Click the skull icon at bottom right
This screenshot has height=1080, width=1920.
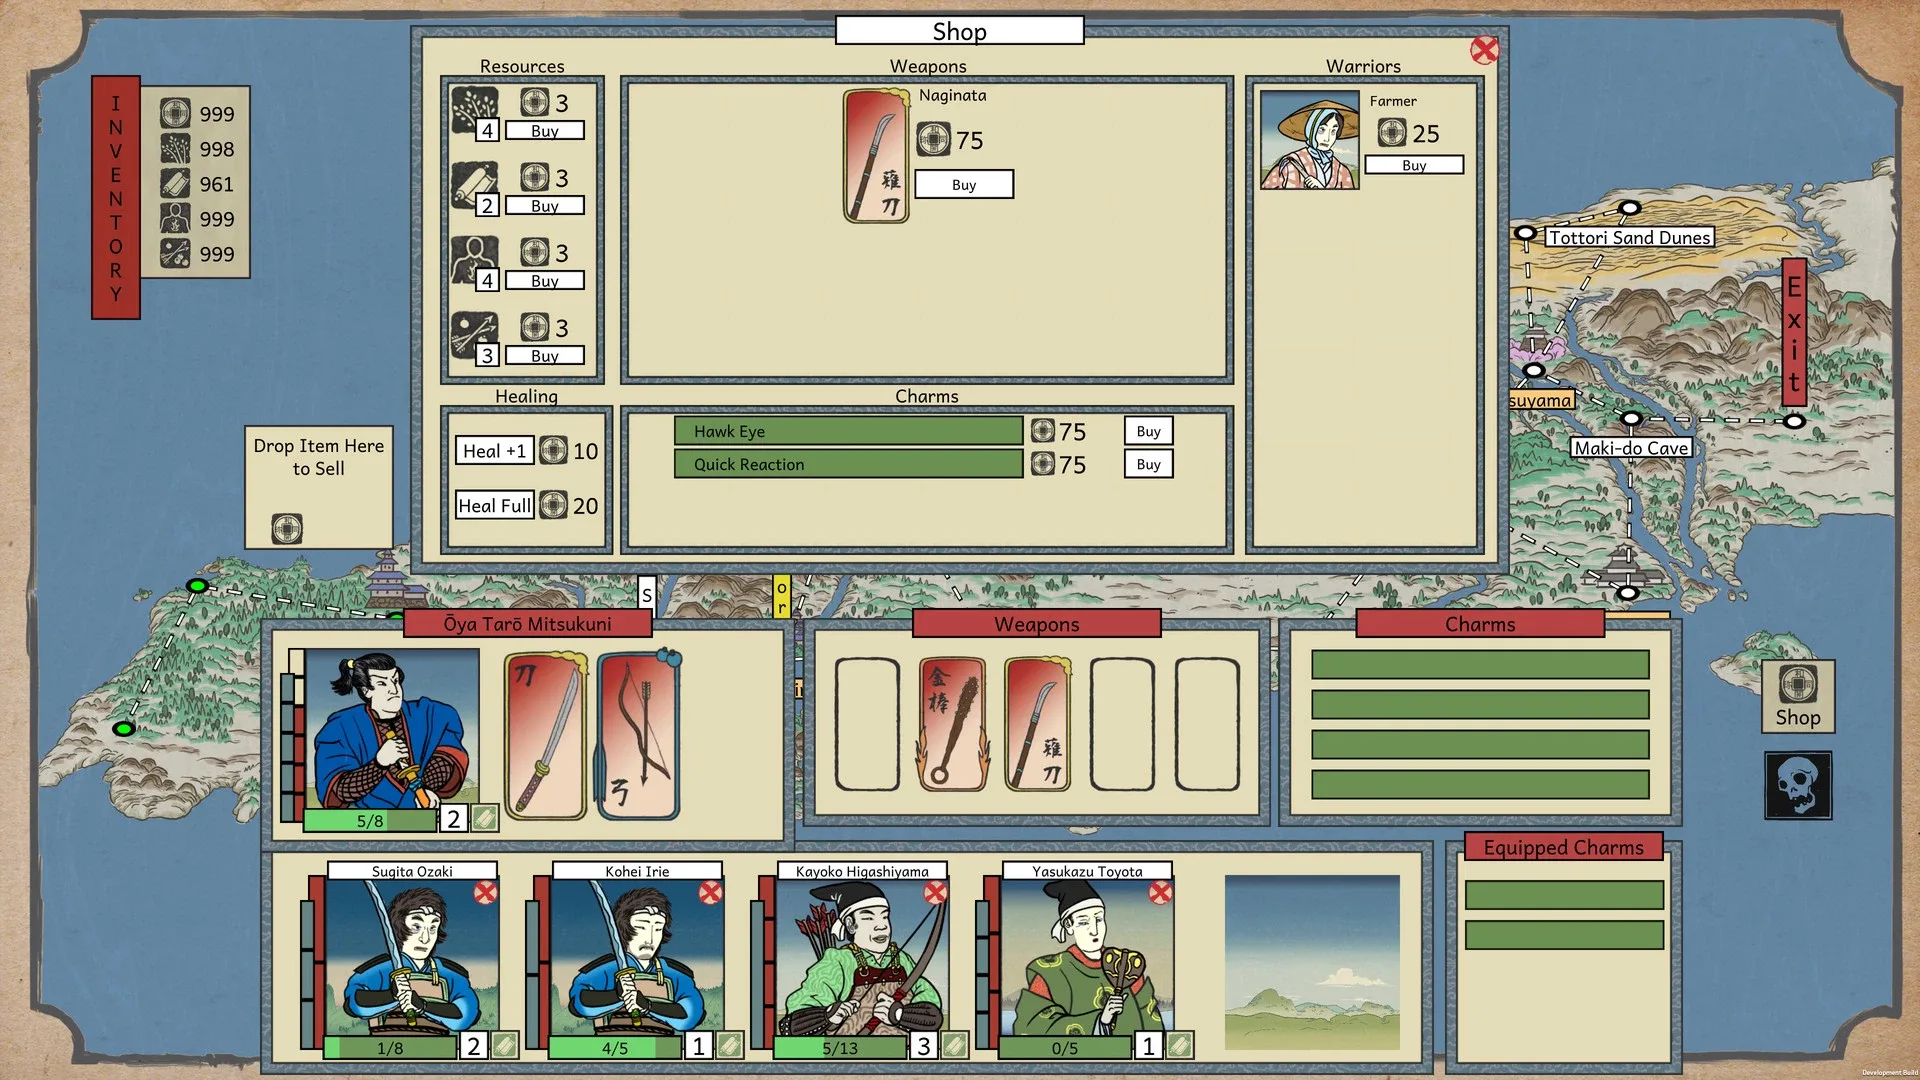[1798, 783]
